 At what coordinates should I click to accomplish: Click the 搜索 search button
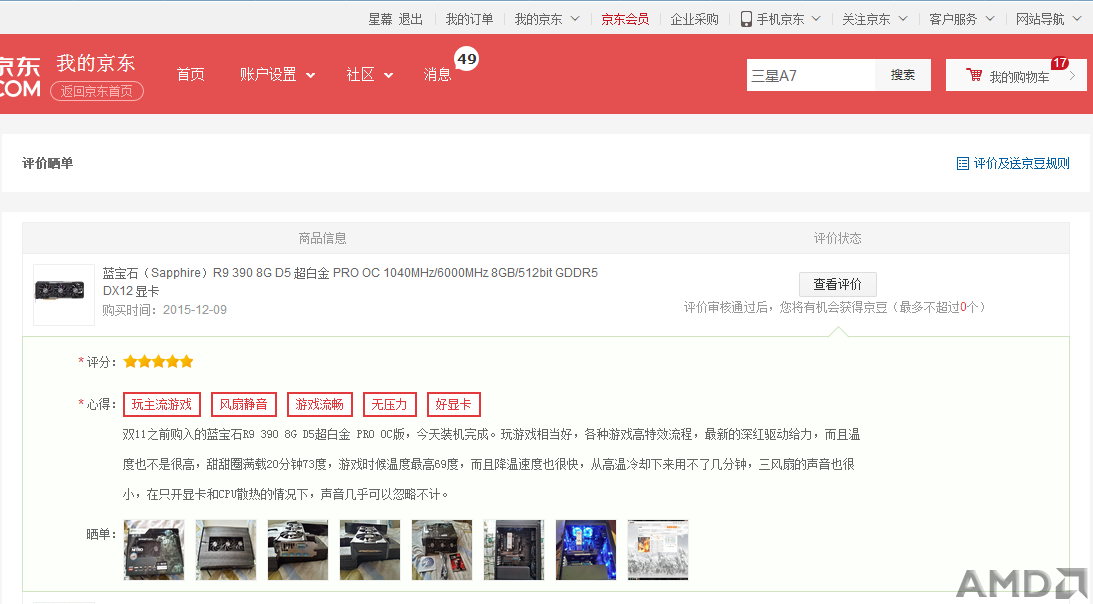(x=903, y=75)
